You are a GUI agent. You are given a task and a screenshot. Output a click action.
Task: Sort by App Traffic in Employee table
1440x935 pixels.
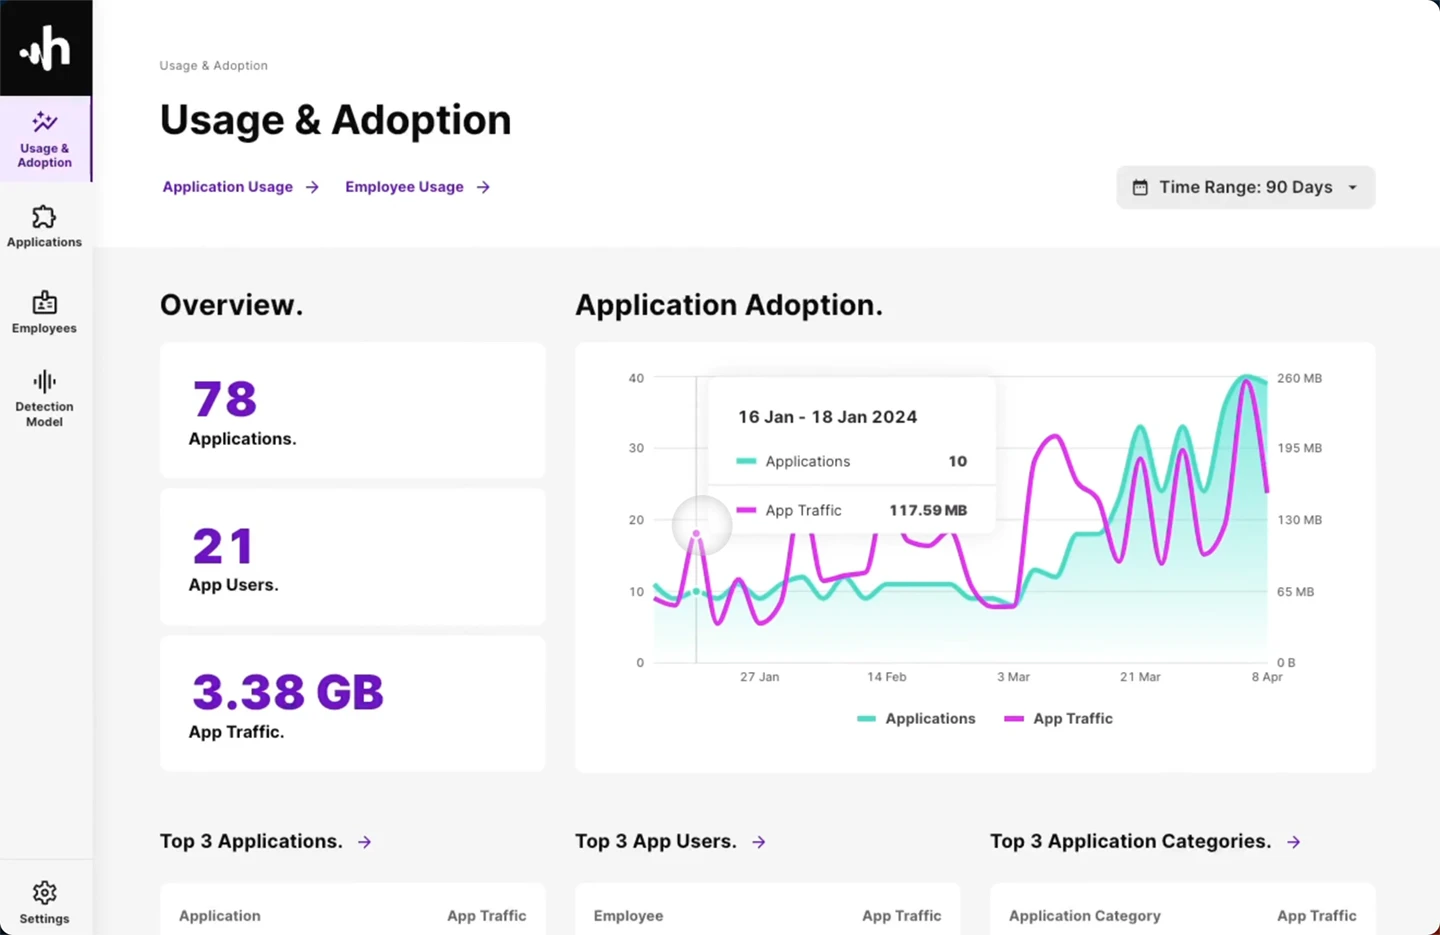point(901,915)
